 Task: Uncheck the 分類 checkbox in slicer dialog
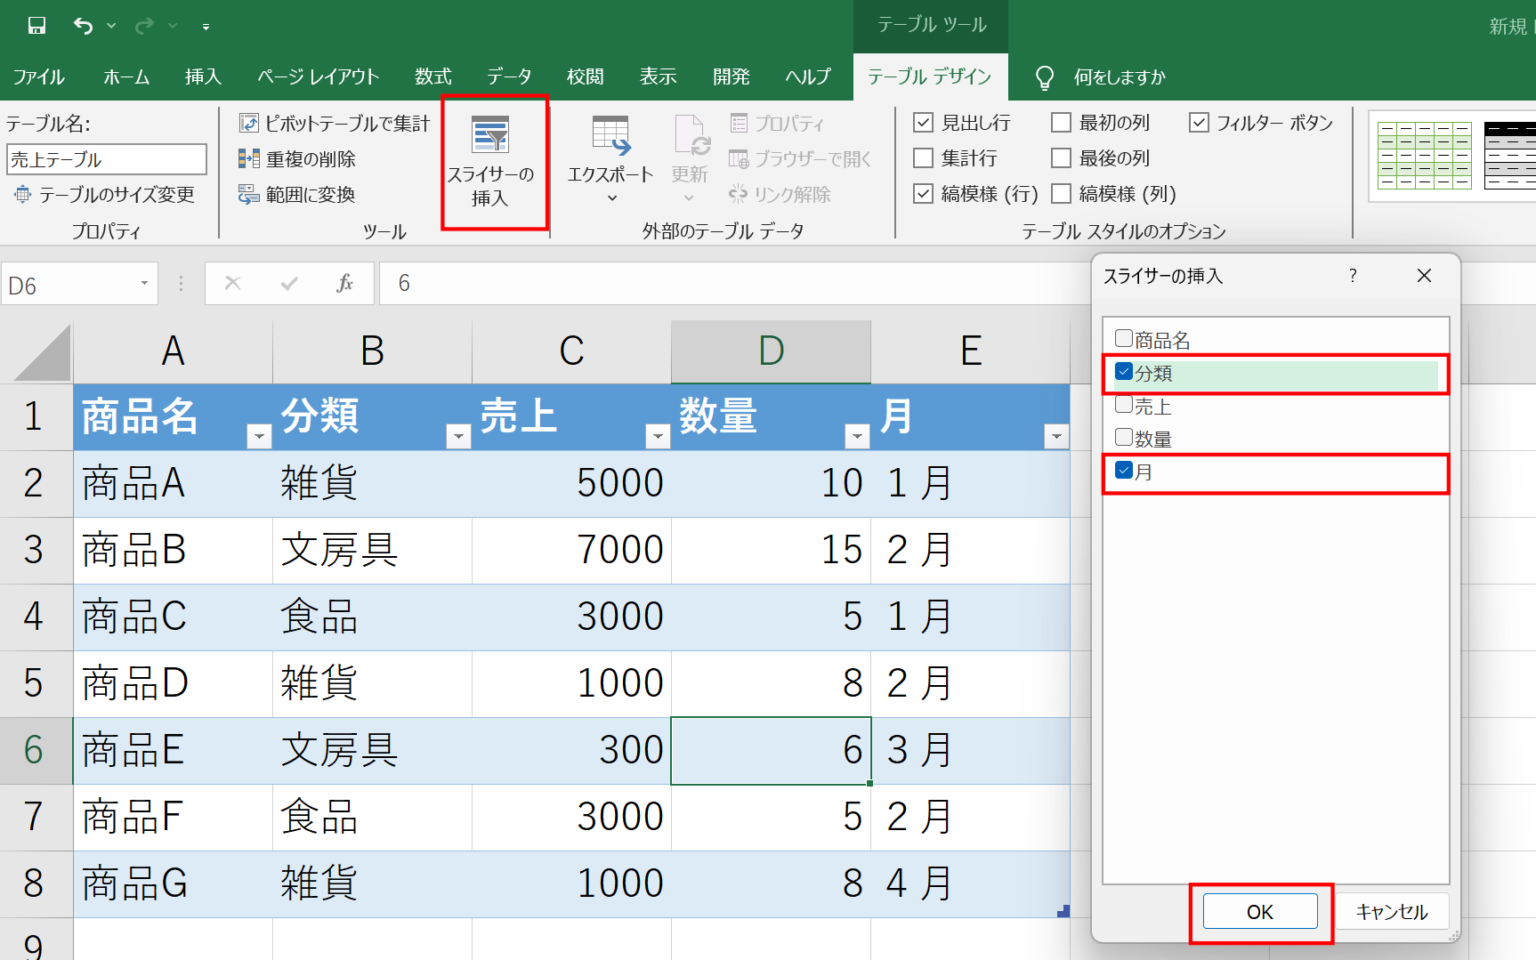pos(1123,372)
